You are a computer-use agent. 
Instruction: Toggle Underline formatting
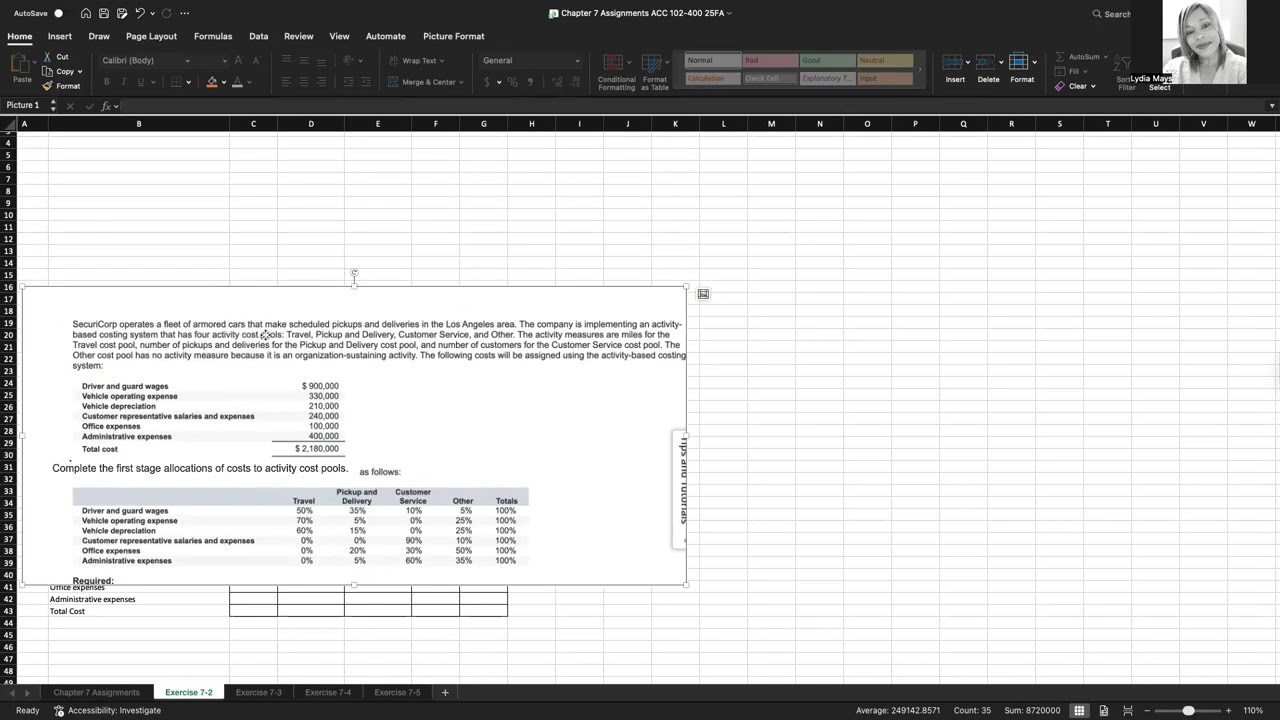pos(140,82)
